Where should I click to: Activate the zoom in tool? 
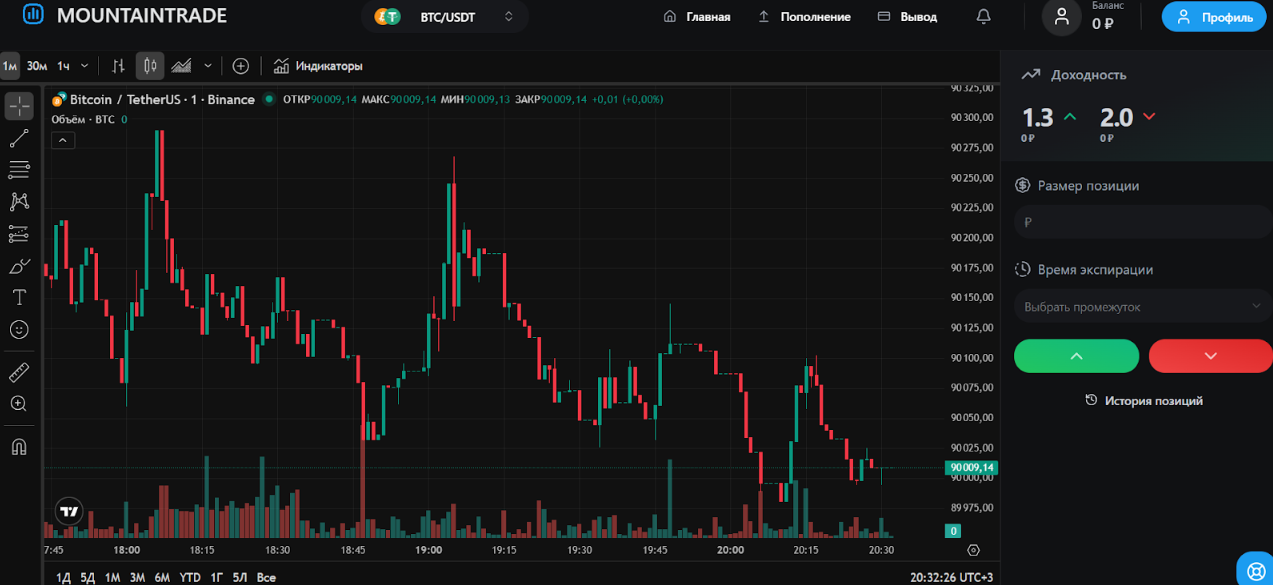coord(19,404)
